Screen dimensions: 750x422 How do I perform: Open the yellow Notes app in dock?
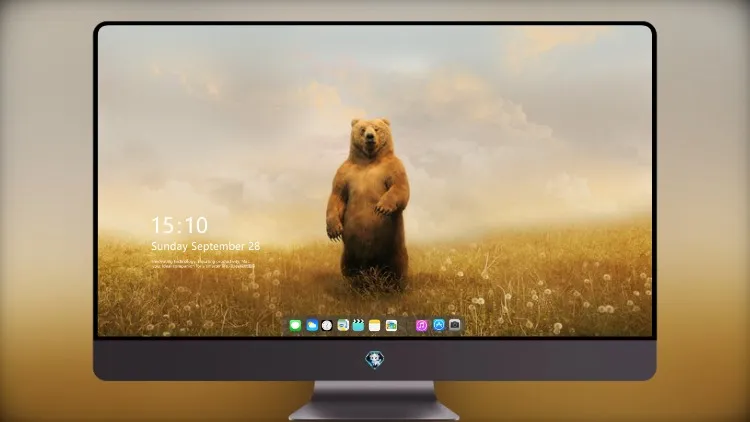pos(375,325)
